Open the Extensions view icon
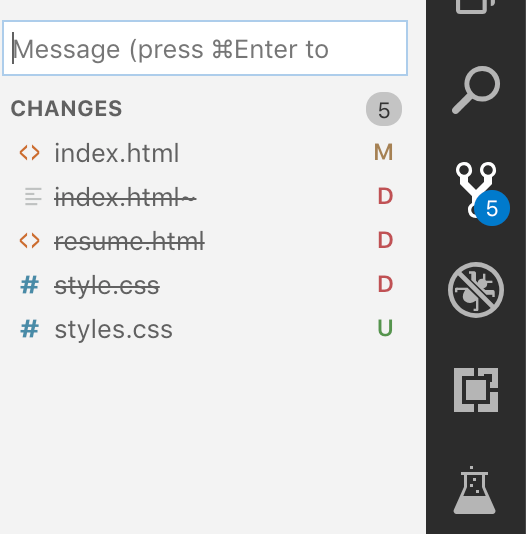This screenshot has height=534, width=526. (476, 390)
